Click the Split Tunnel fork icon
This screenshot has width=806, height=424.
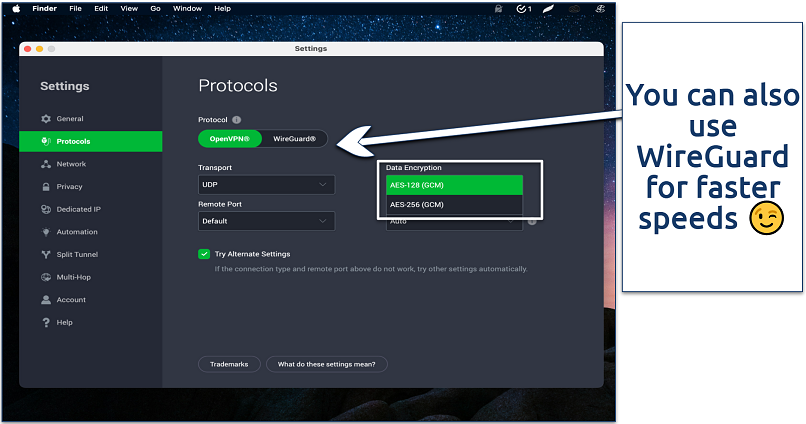[46, 255]
